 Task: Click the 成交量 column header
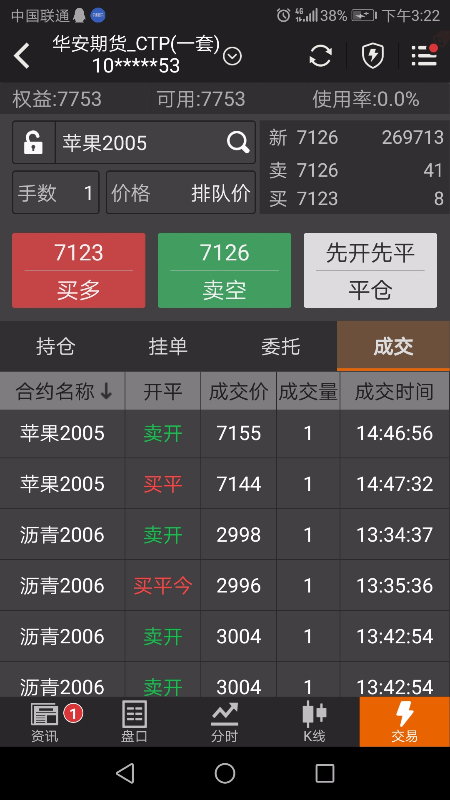click(308, 392)
